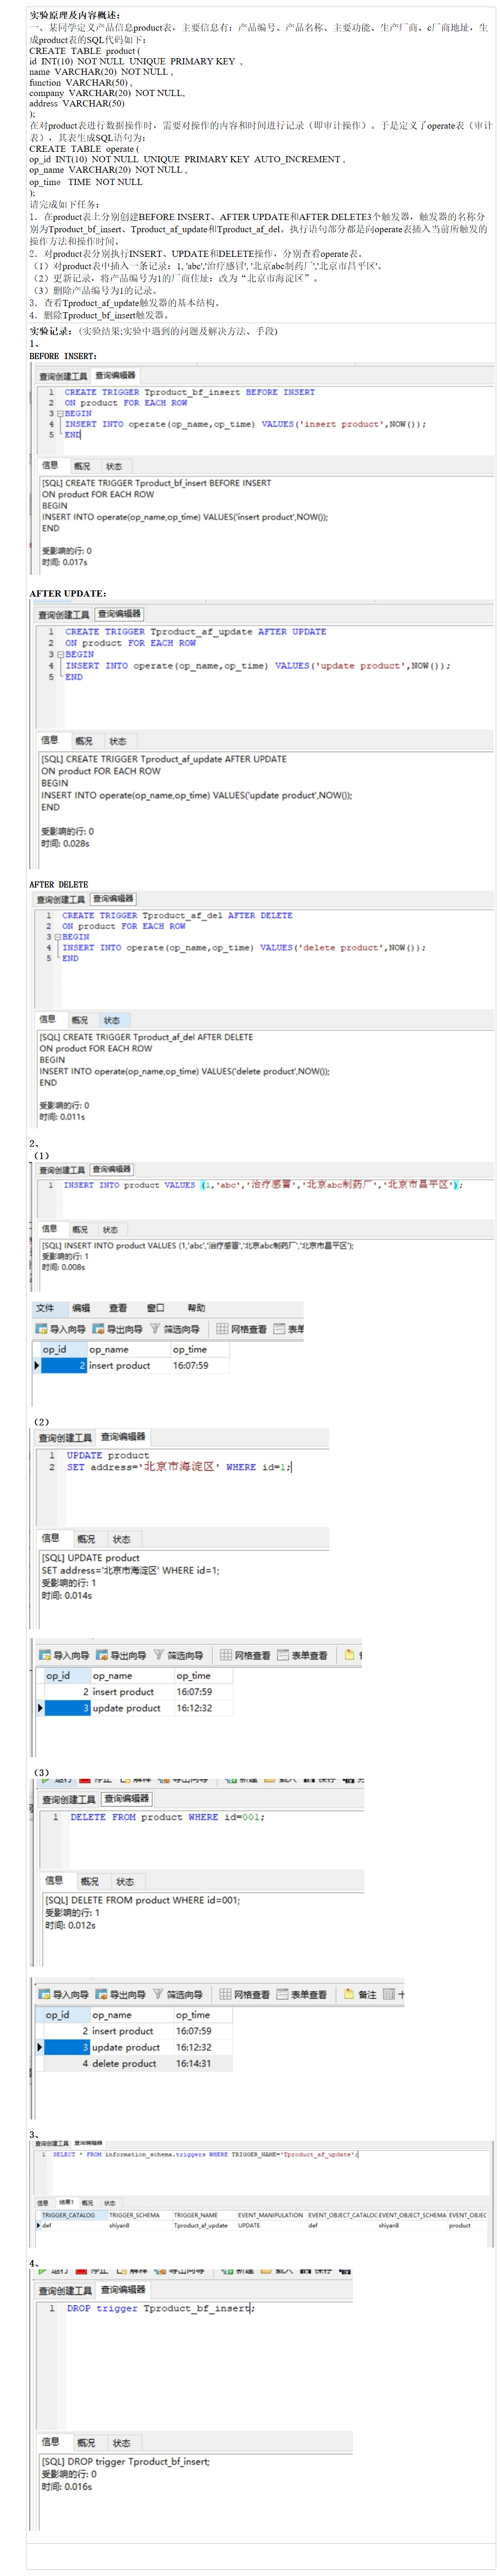Open the 查看 menu
Screen dimensions: 500x2576
click(x=118, y=1307)
